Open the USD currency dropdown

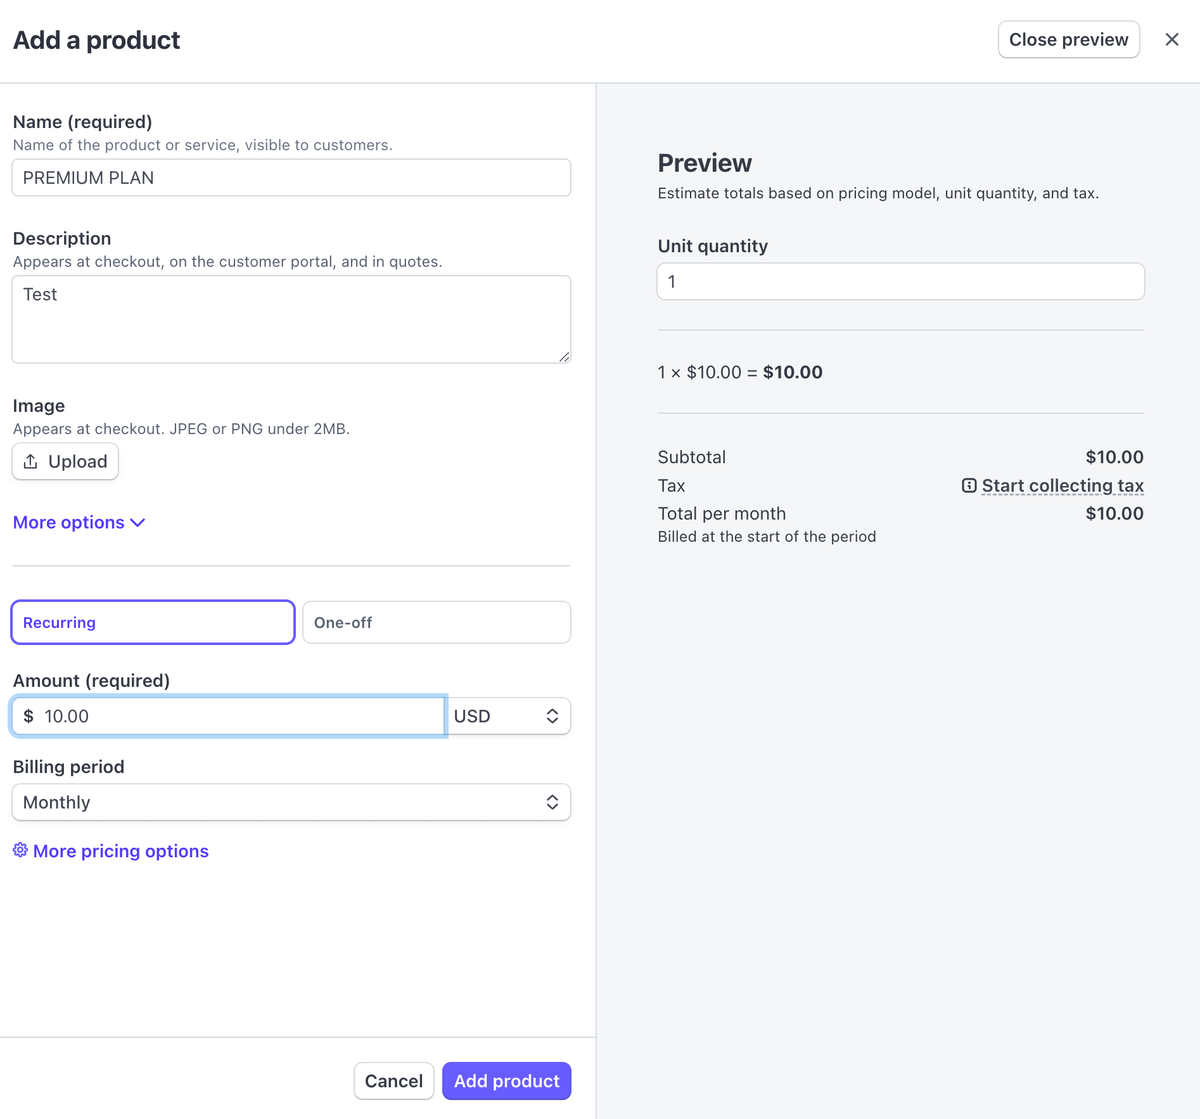(508, 716)
